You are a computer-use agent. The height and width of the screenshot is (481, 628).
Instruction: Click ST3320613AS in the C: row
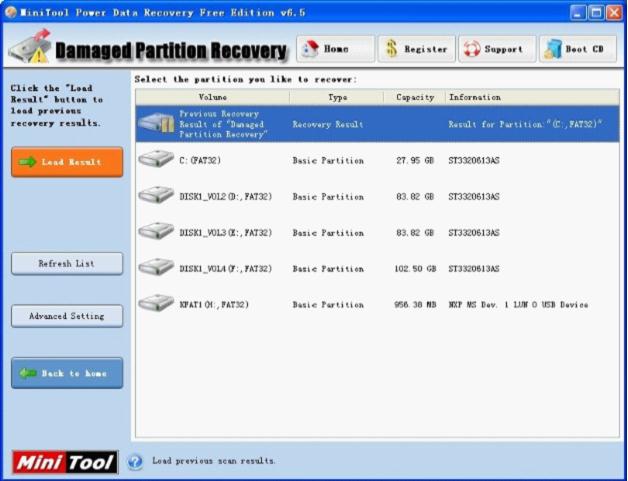[x=474, y=161]
